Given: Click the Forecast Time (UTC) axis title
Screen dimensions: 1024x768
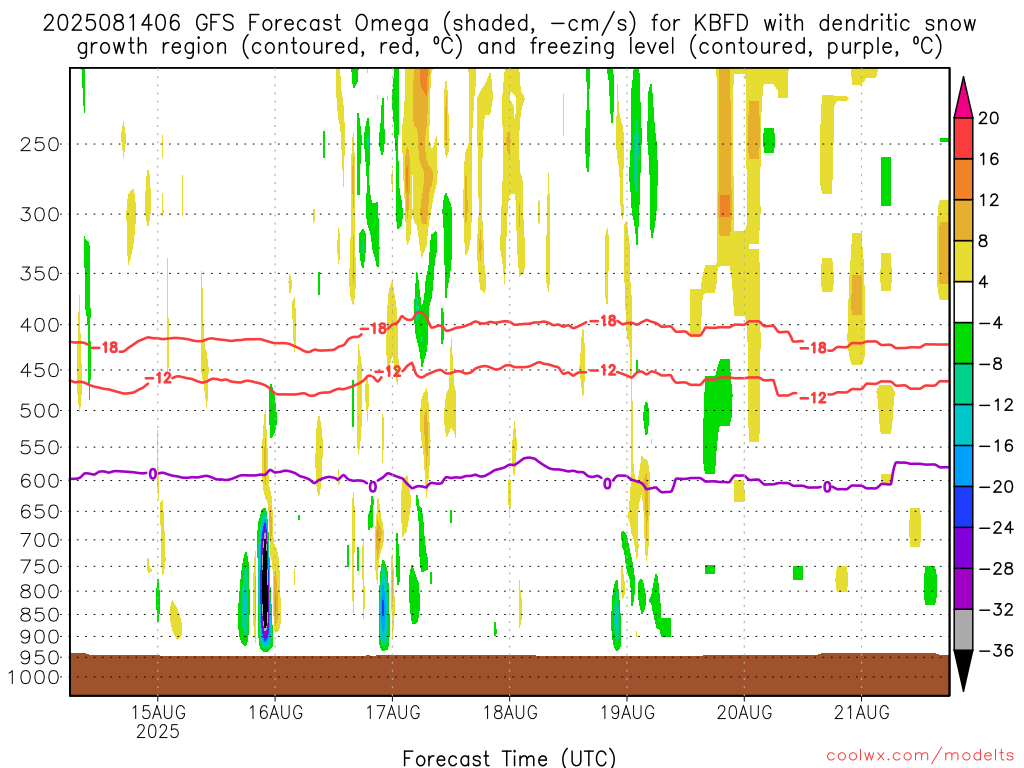Looking at the screenshot, I should [x=509, y=758].
